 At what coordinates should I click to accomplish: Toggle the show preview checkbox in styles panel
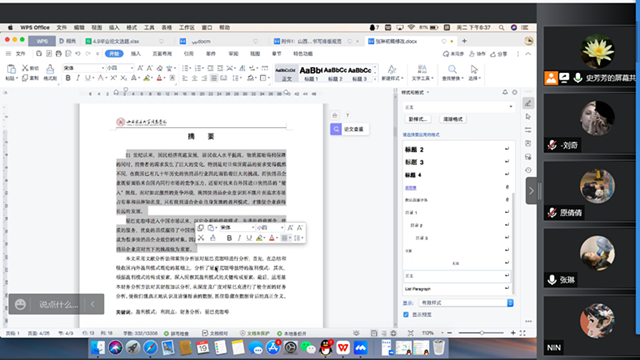406,315
